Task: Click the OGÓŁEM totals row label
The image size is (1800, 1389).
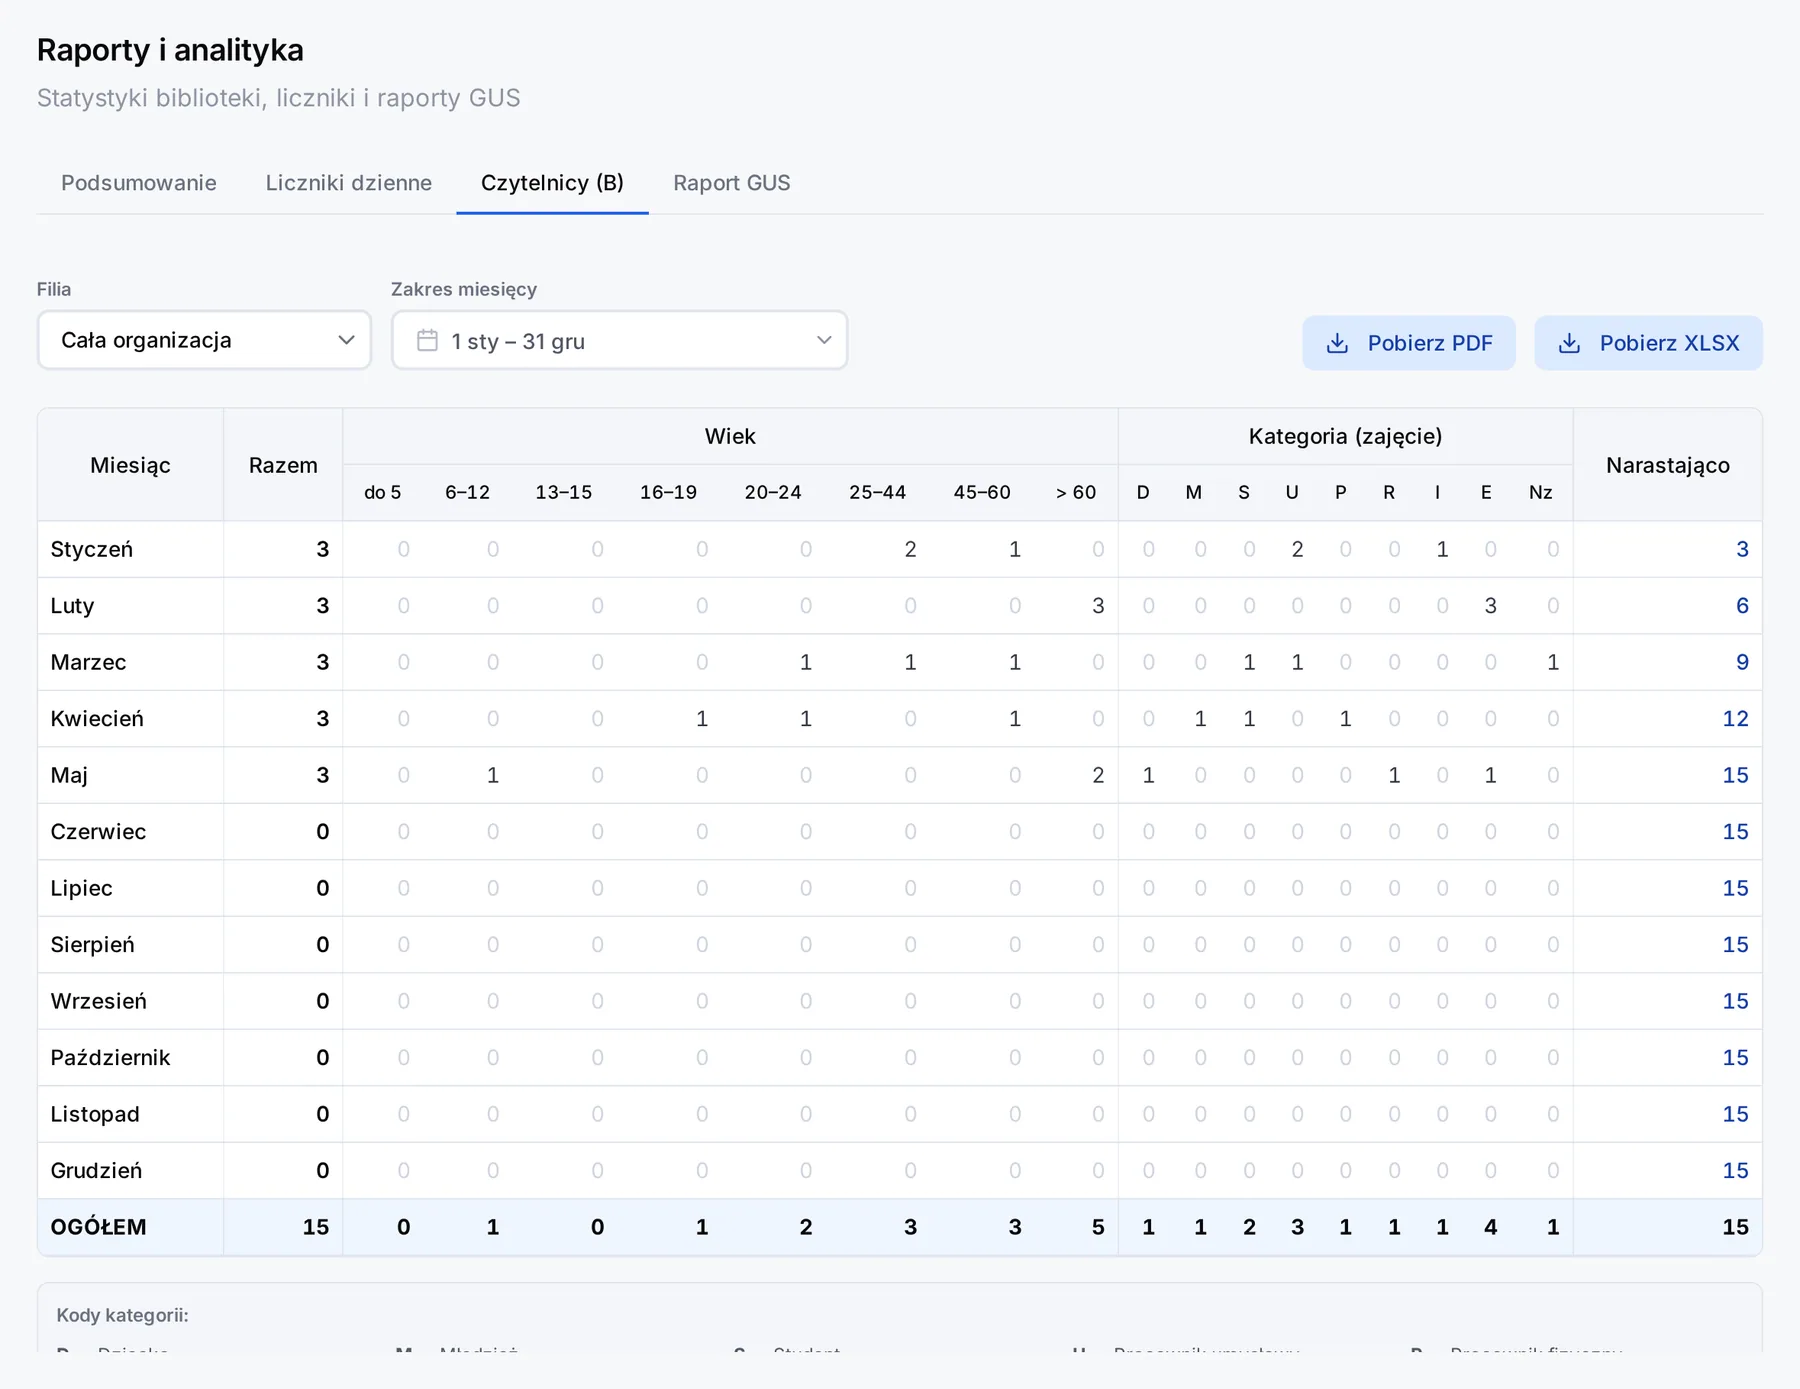Action: [x=98, y=1227]
